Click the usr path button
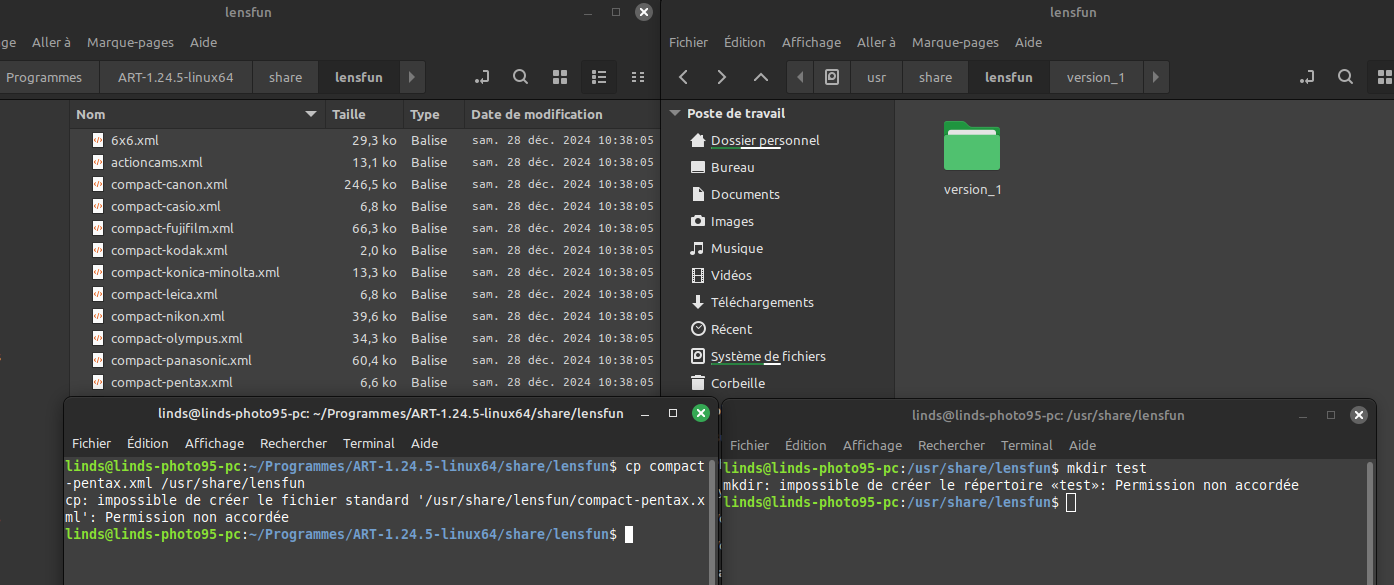 coord(876,77)
